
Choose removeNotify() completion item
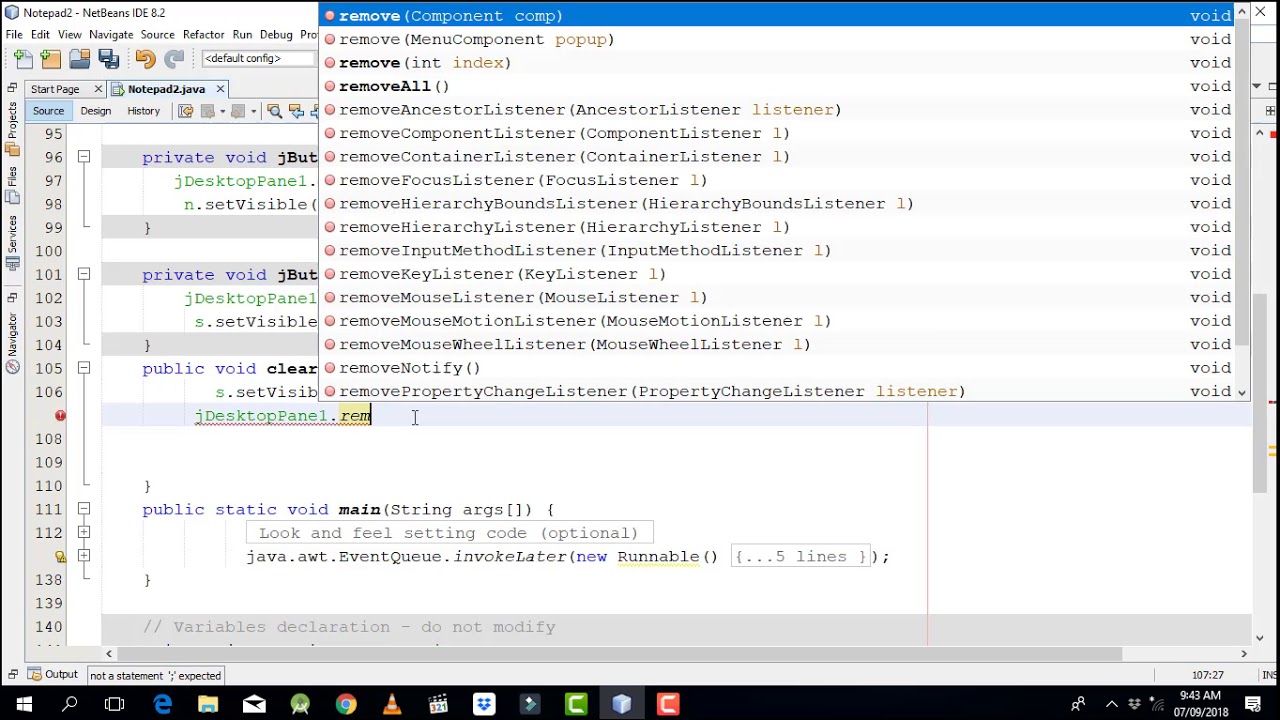779,368
